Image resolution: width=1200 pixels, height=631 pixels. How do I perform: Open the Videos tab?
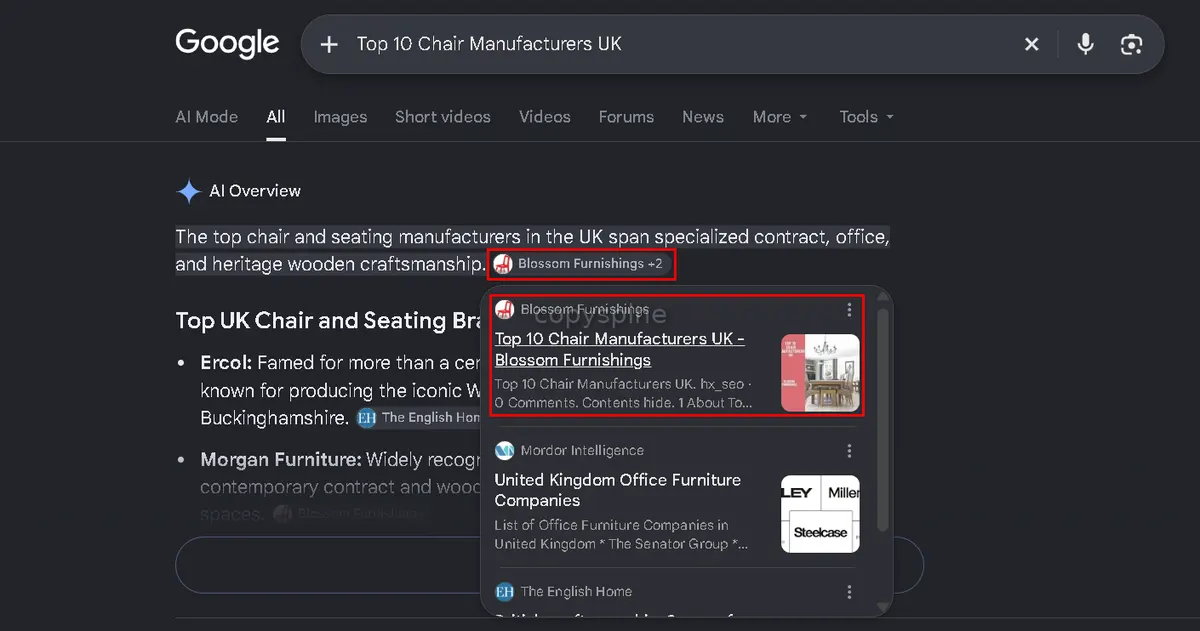(545, 117)
